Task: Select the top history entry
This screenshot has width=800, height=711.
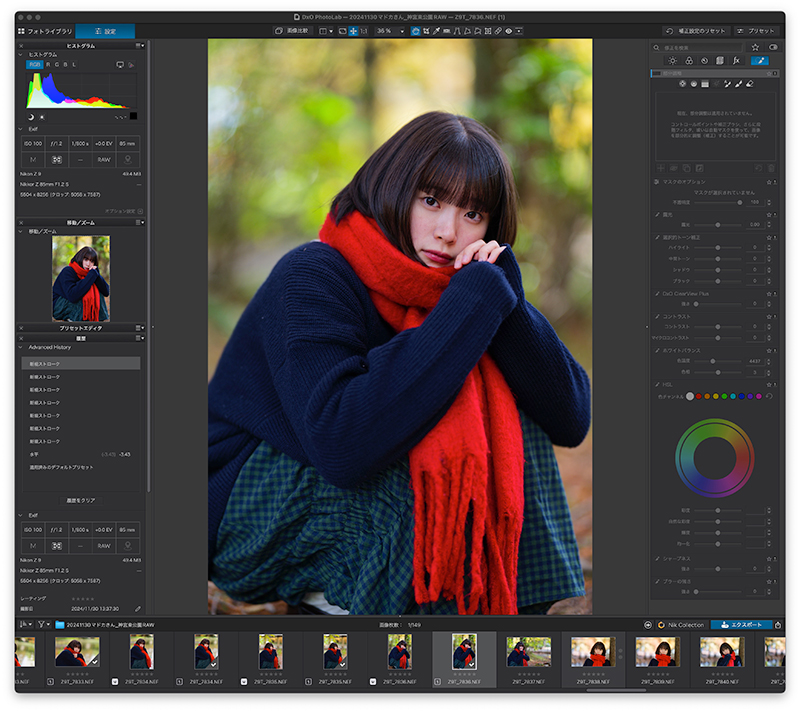Action: point(81,364)
